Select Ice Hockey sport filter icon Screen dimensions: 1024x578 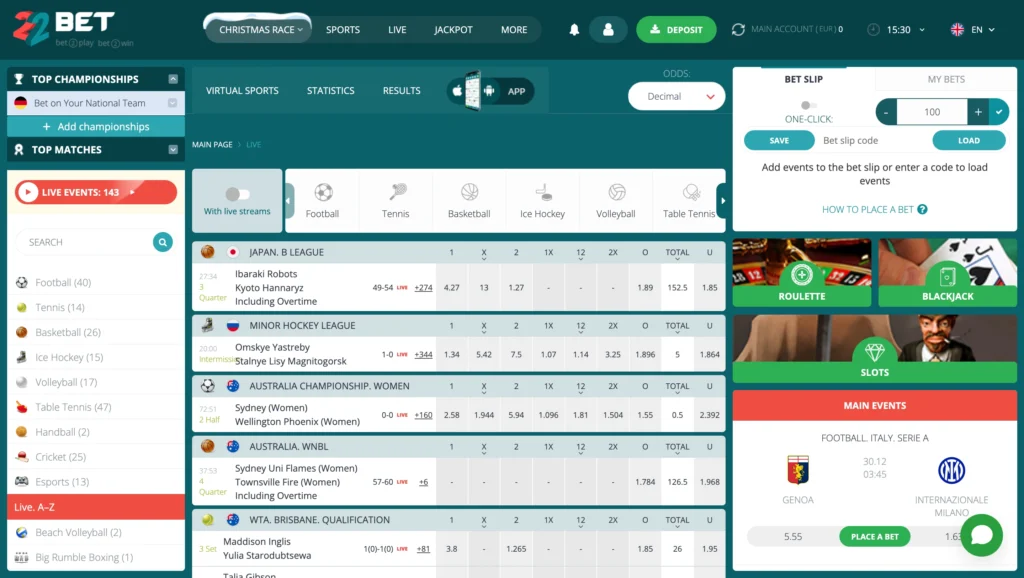point(543,192)
